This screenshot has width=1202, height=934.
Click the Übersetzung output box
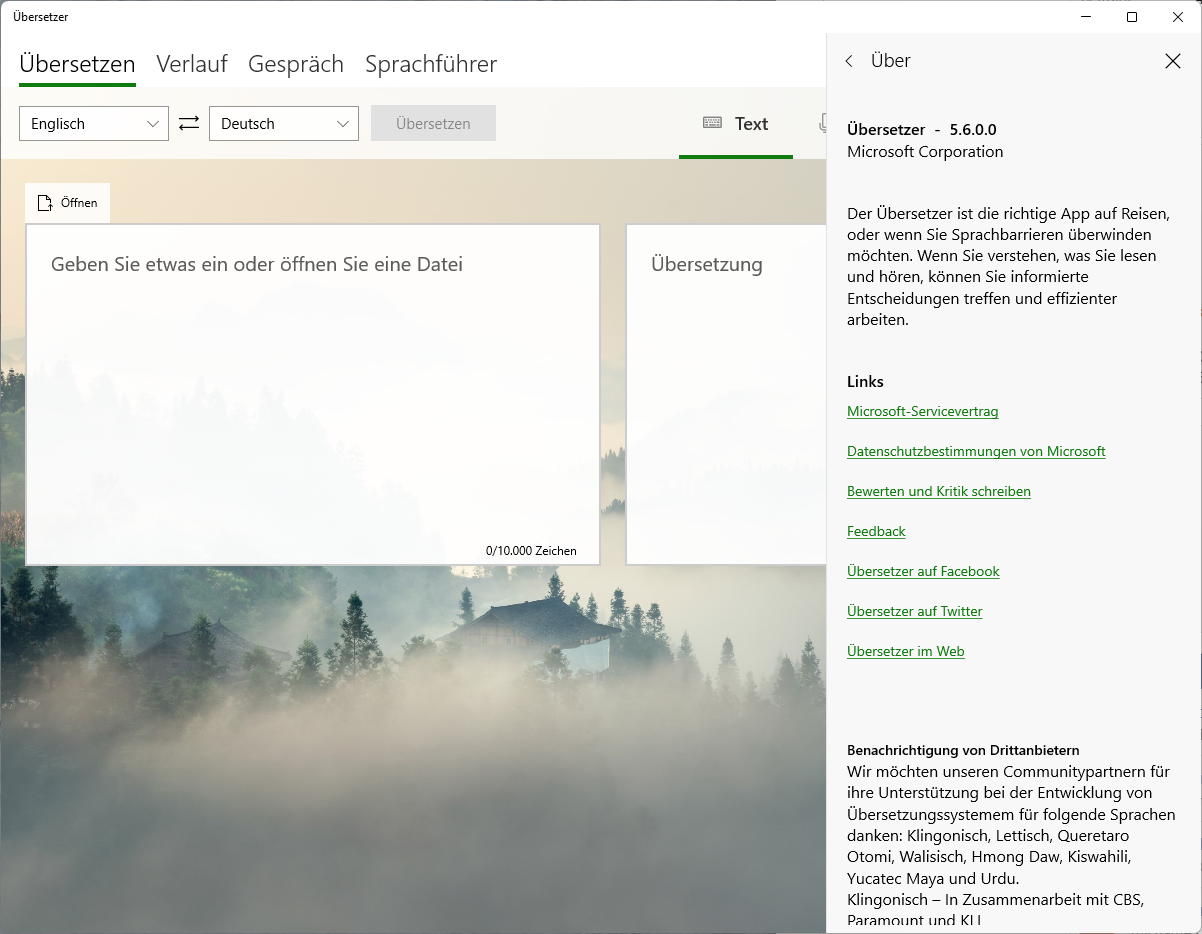pyautogui.click(x=727, y=394)
